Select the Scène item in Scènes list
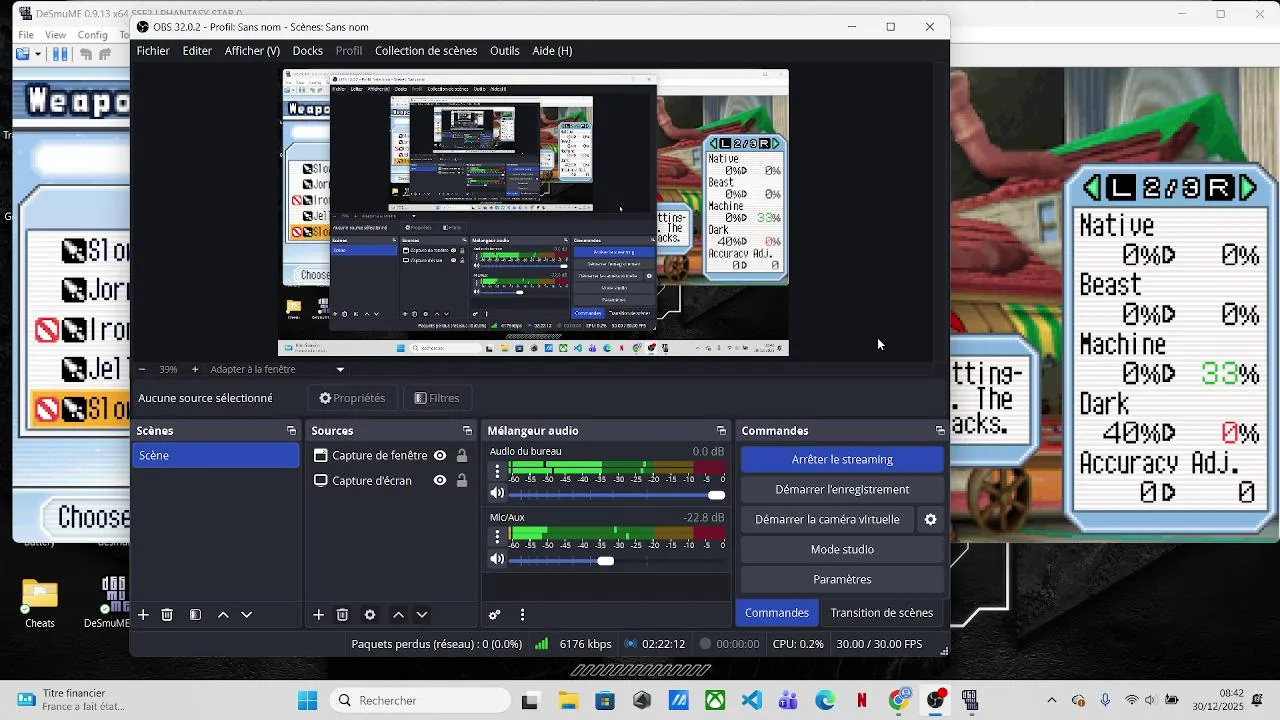 [216, 456]
